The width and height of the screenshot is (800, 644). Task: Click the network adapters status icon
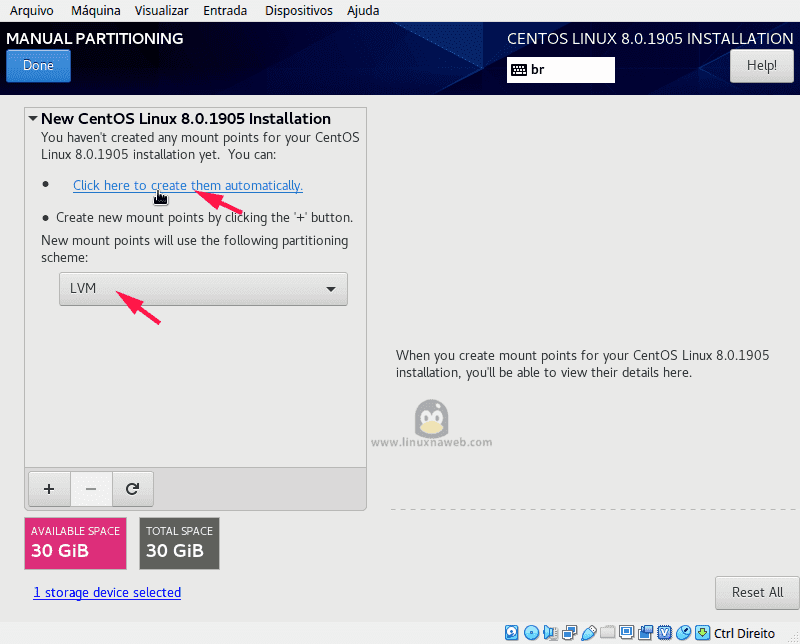click(x=569, y=633)
